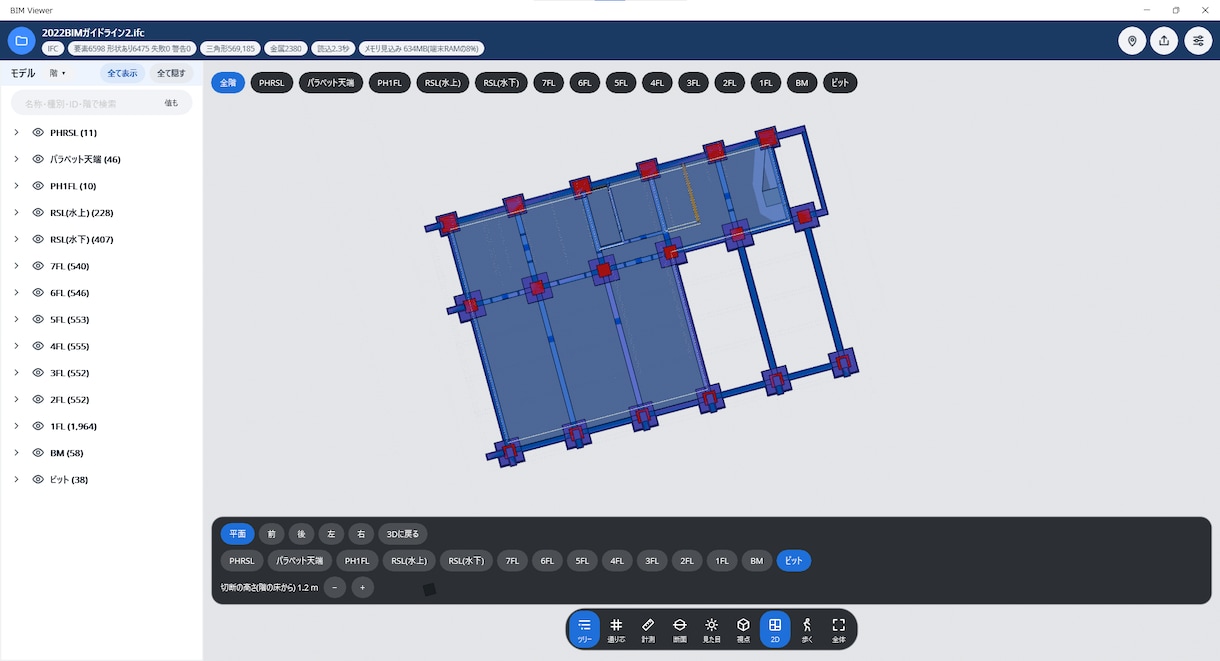Select ピット in the 2D panel floor row

click(794, 561)
